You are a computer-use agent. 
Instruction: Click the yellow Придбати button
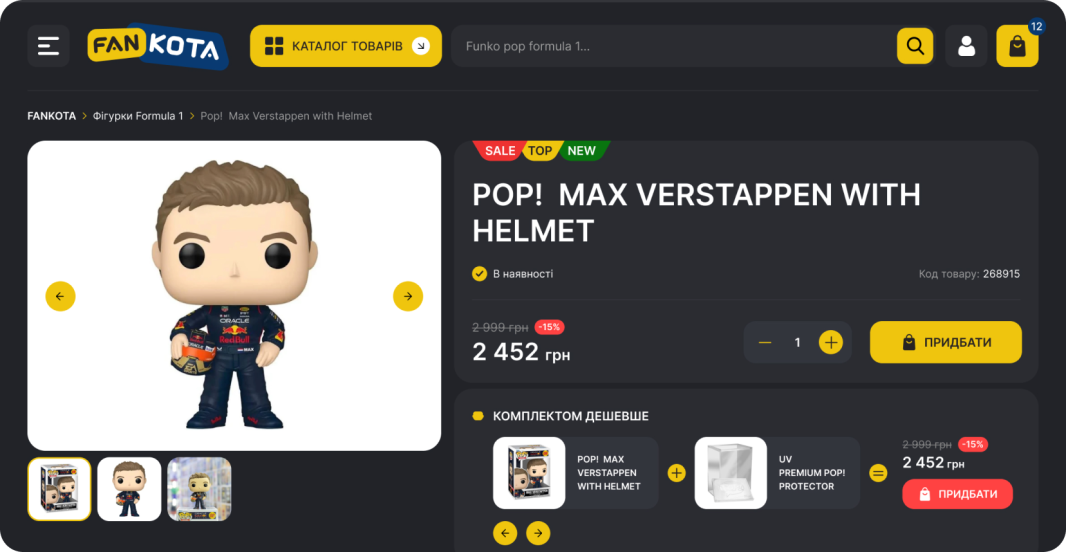click(x=946, y=342)
